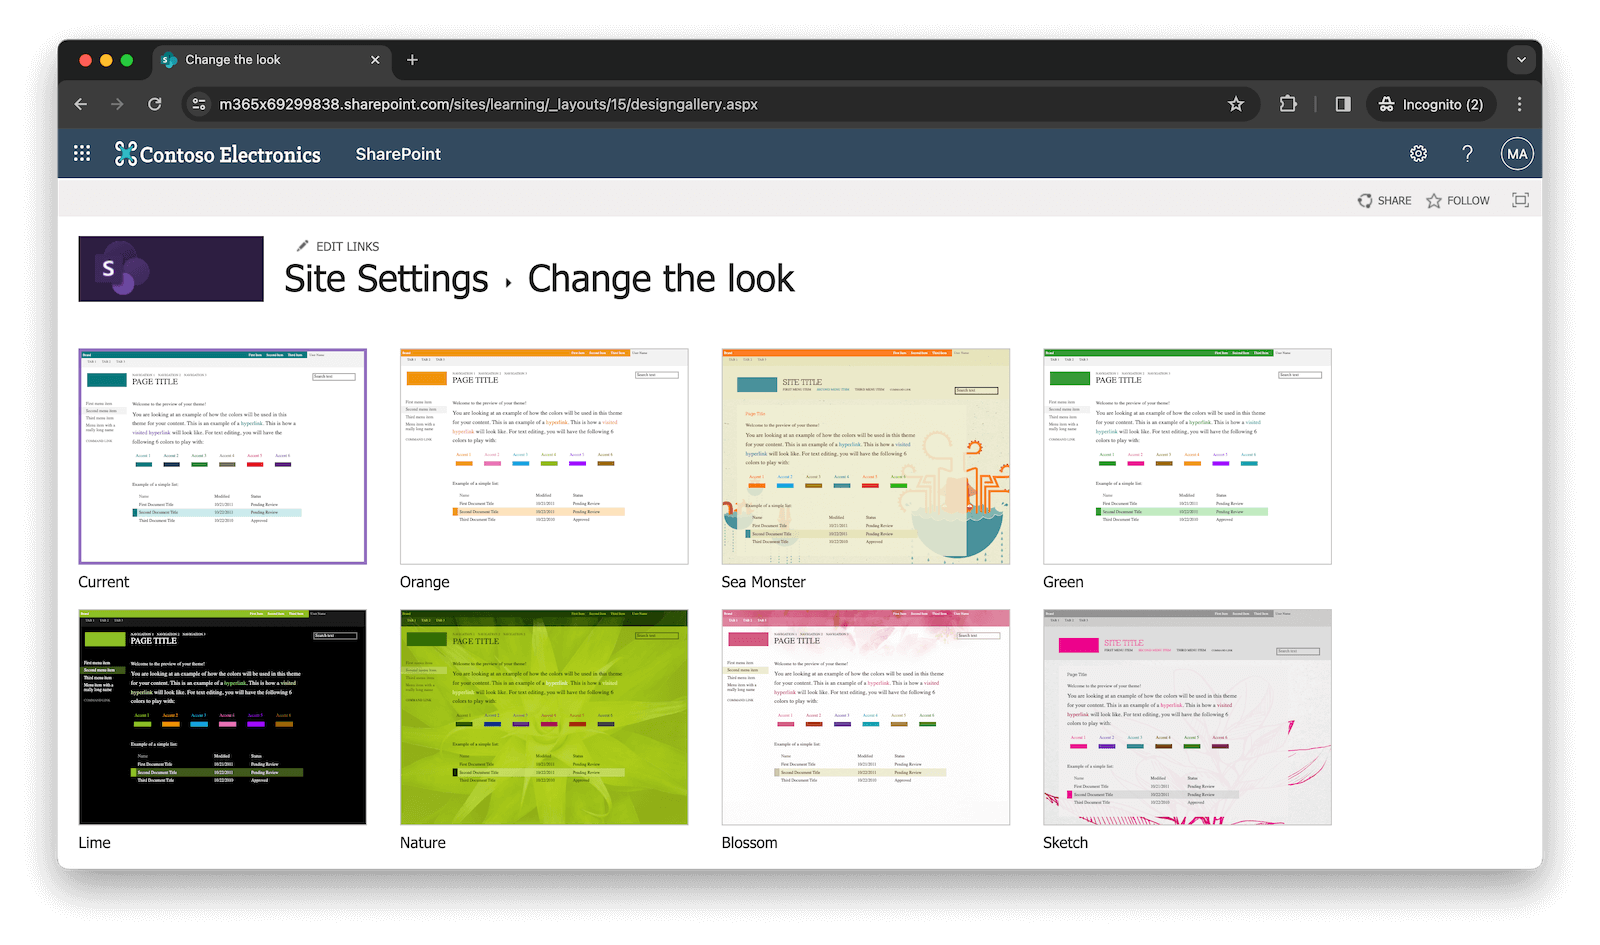Click the Edit Links button

[347, 246]
